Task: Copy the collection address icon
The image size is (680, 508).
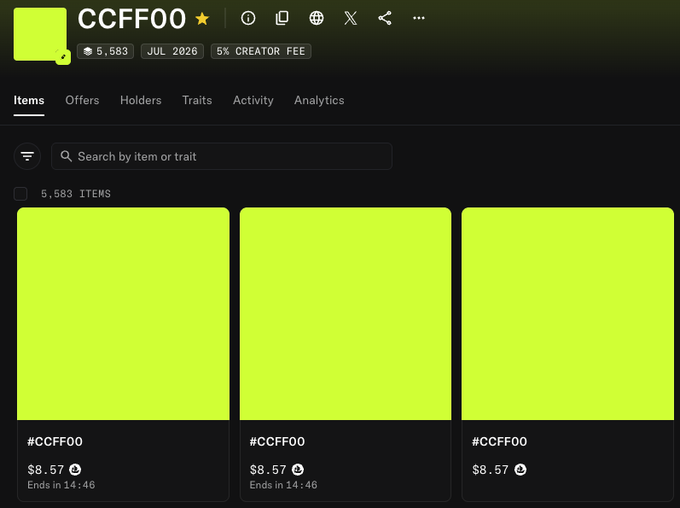Action: pos(282,18)
